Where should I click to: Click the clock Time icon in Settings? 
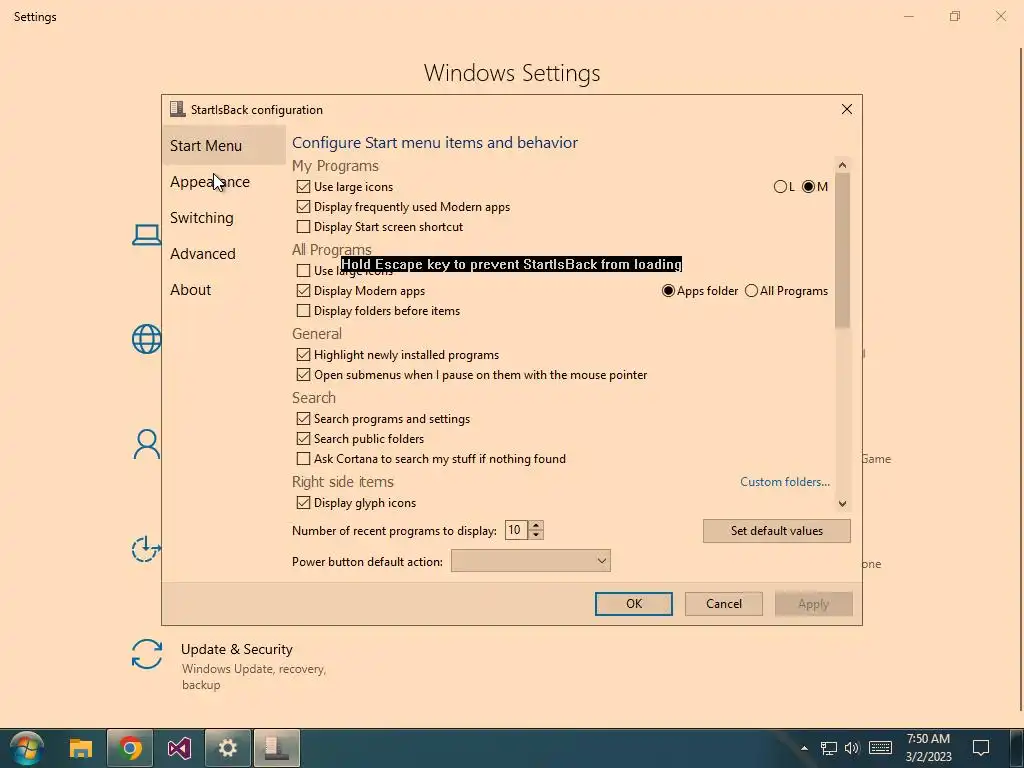coord(146,549)
